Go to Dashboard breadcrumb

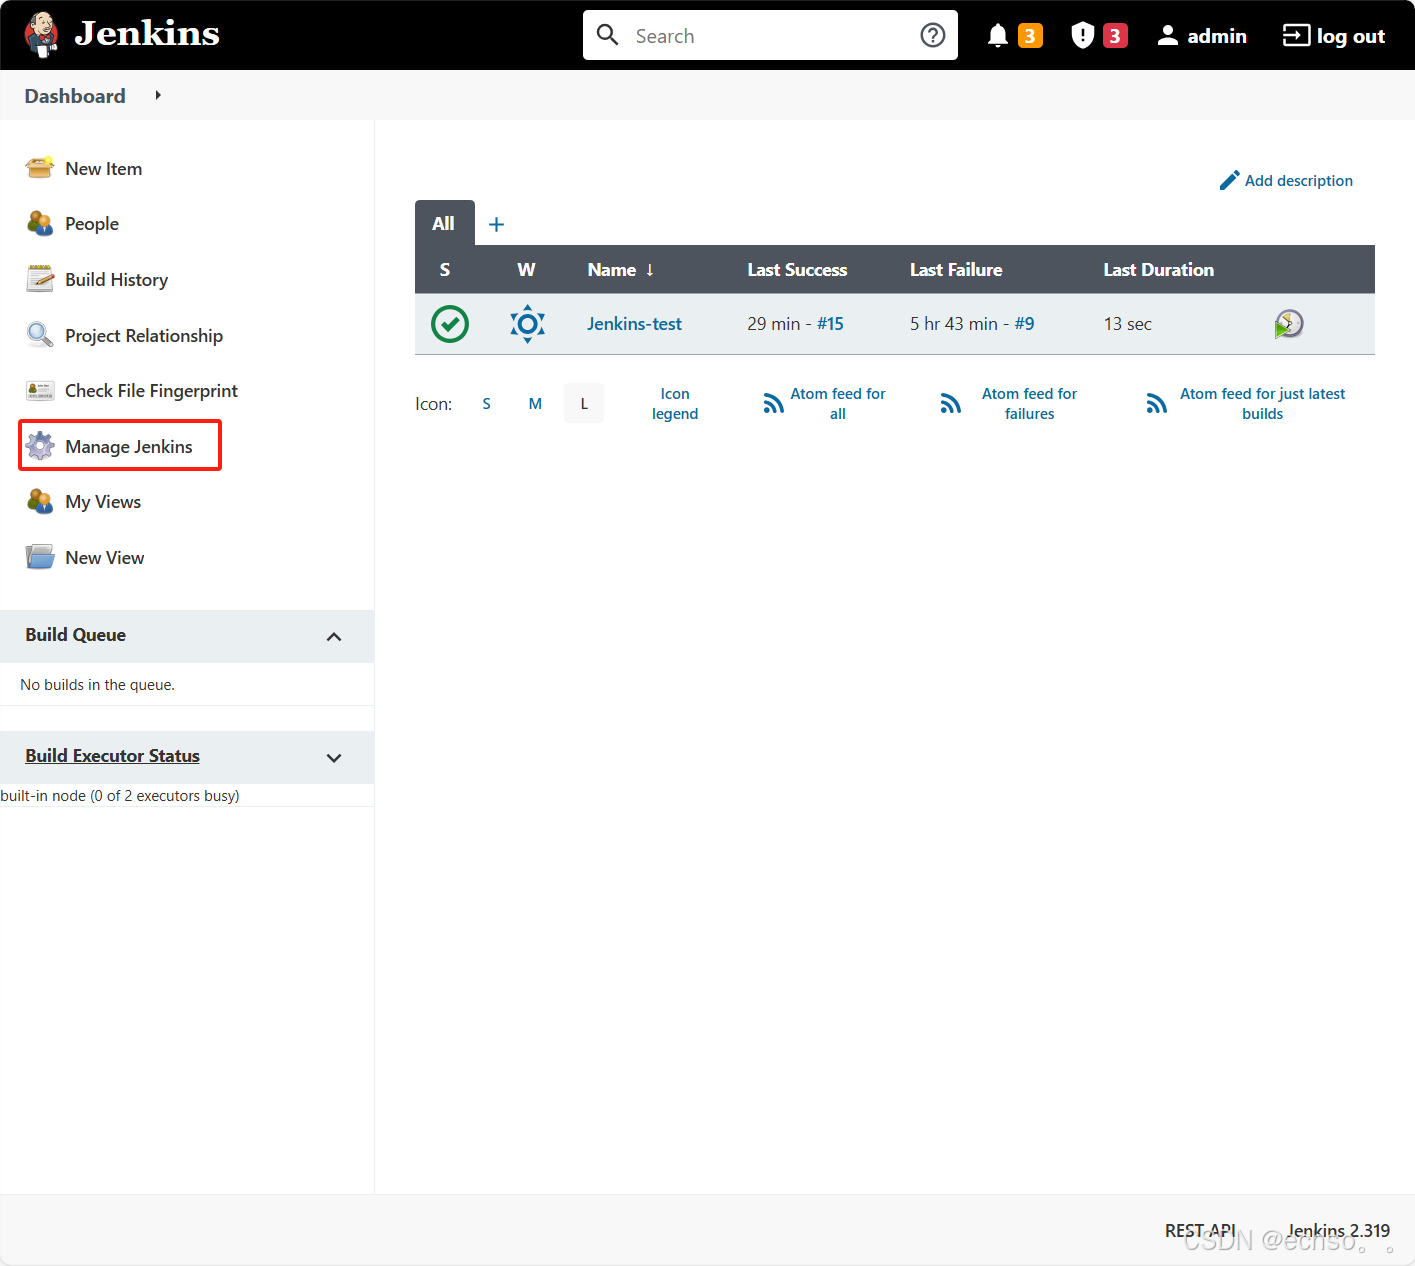pos(75,96)
